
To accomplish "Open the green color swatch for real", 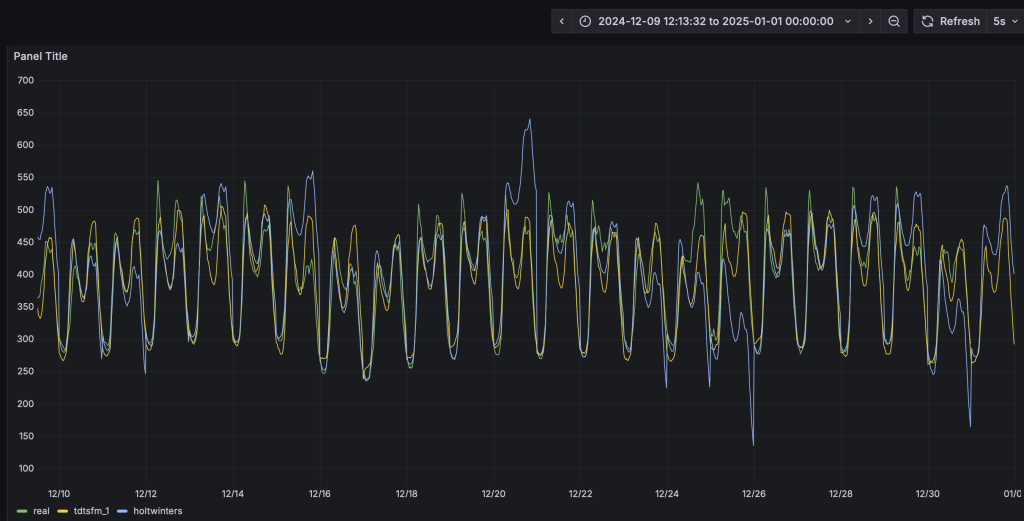I will tap(24, 511).
